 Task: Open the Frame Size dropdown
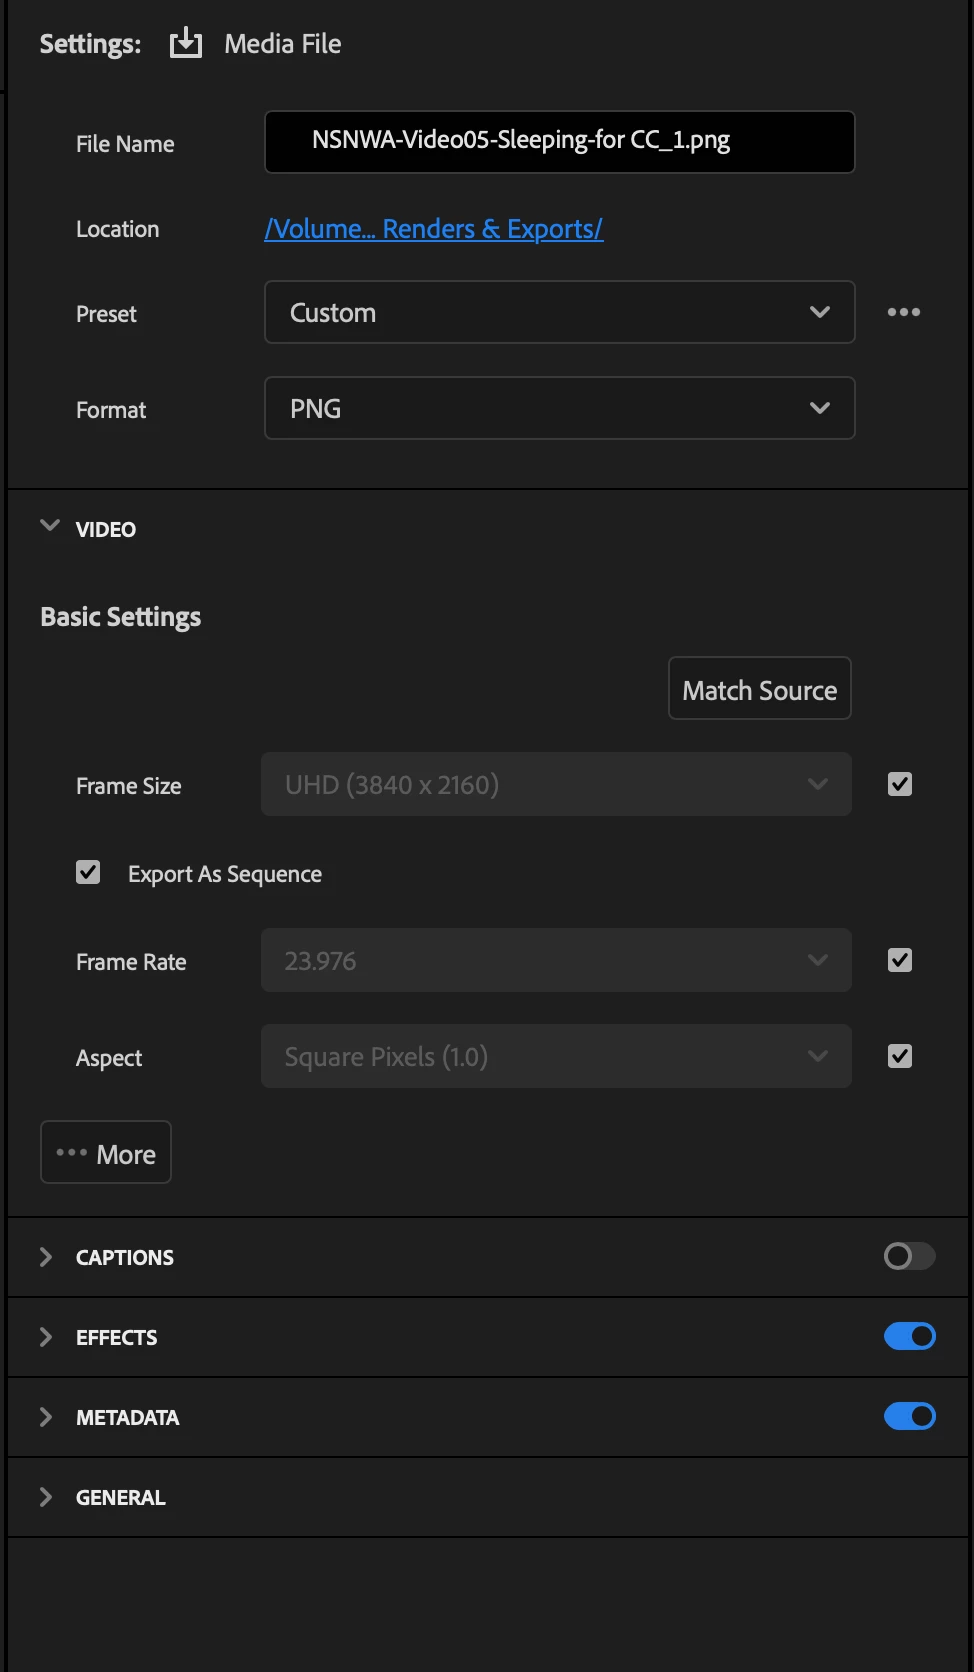coord(556,784)
